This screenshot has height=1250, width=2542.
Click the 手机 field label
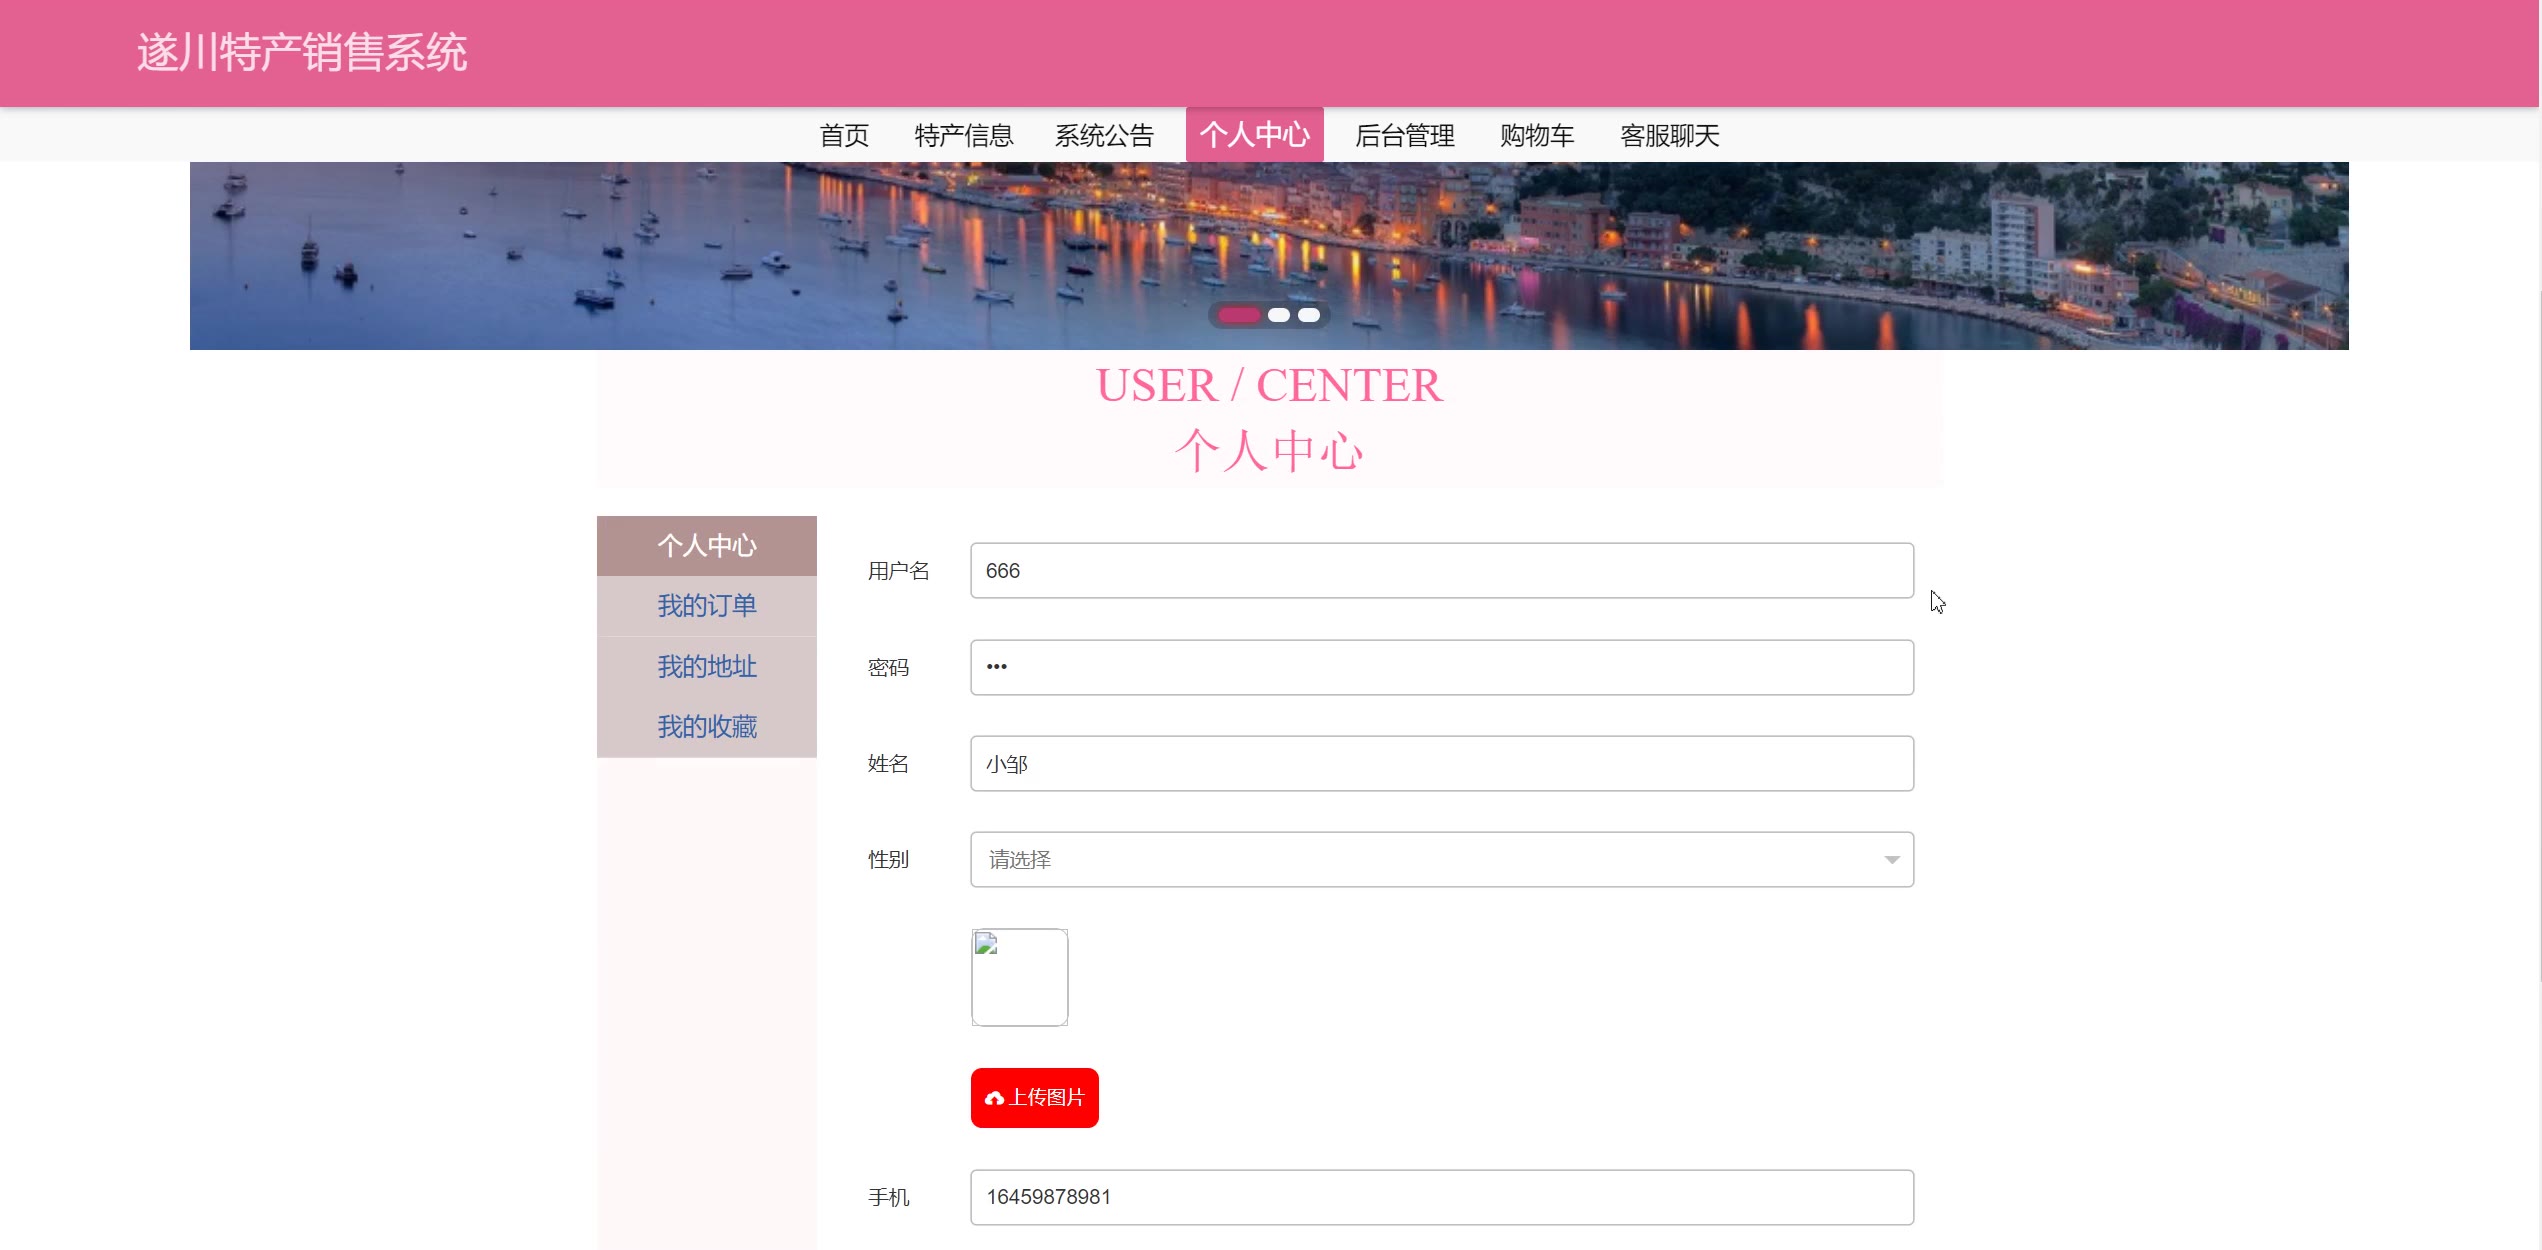click(888, 1197)
